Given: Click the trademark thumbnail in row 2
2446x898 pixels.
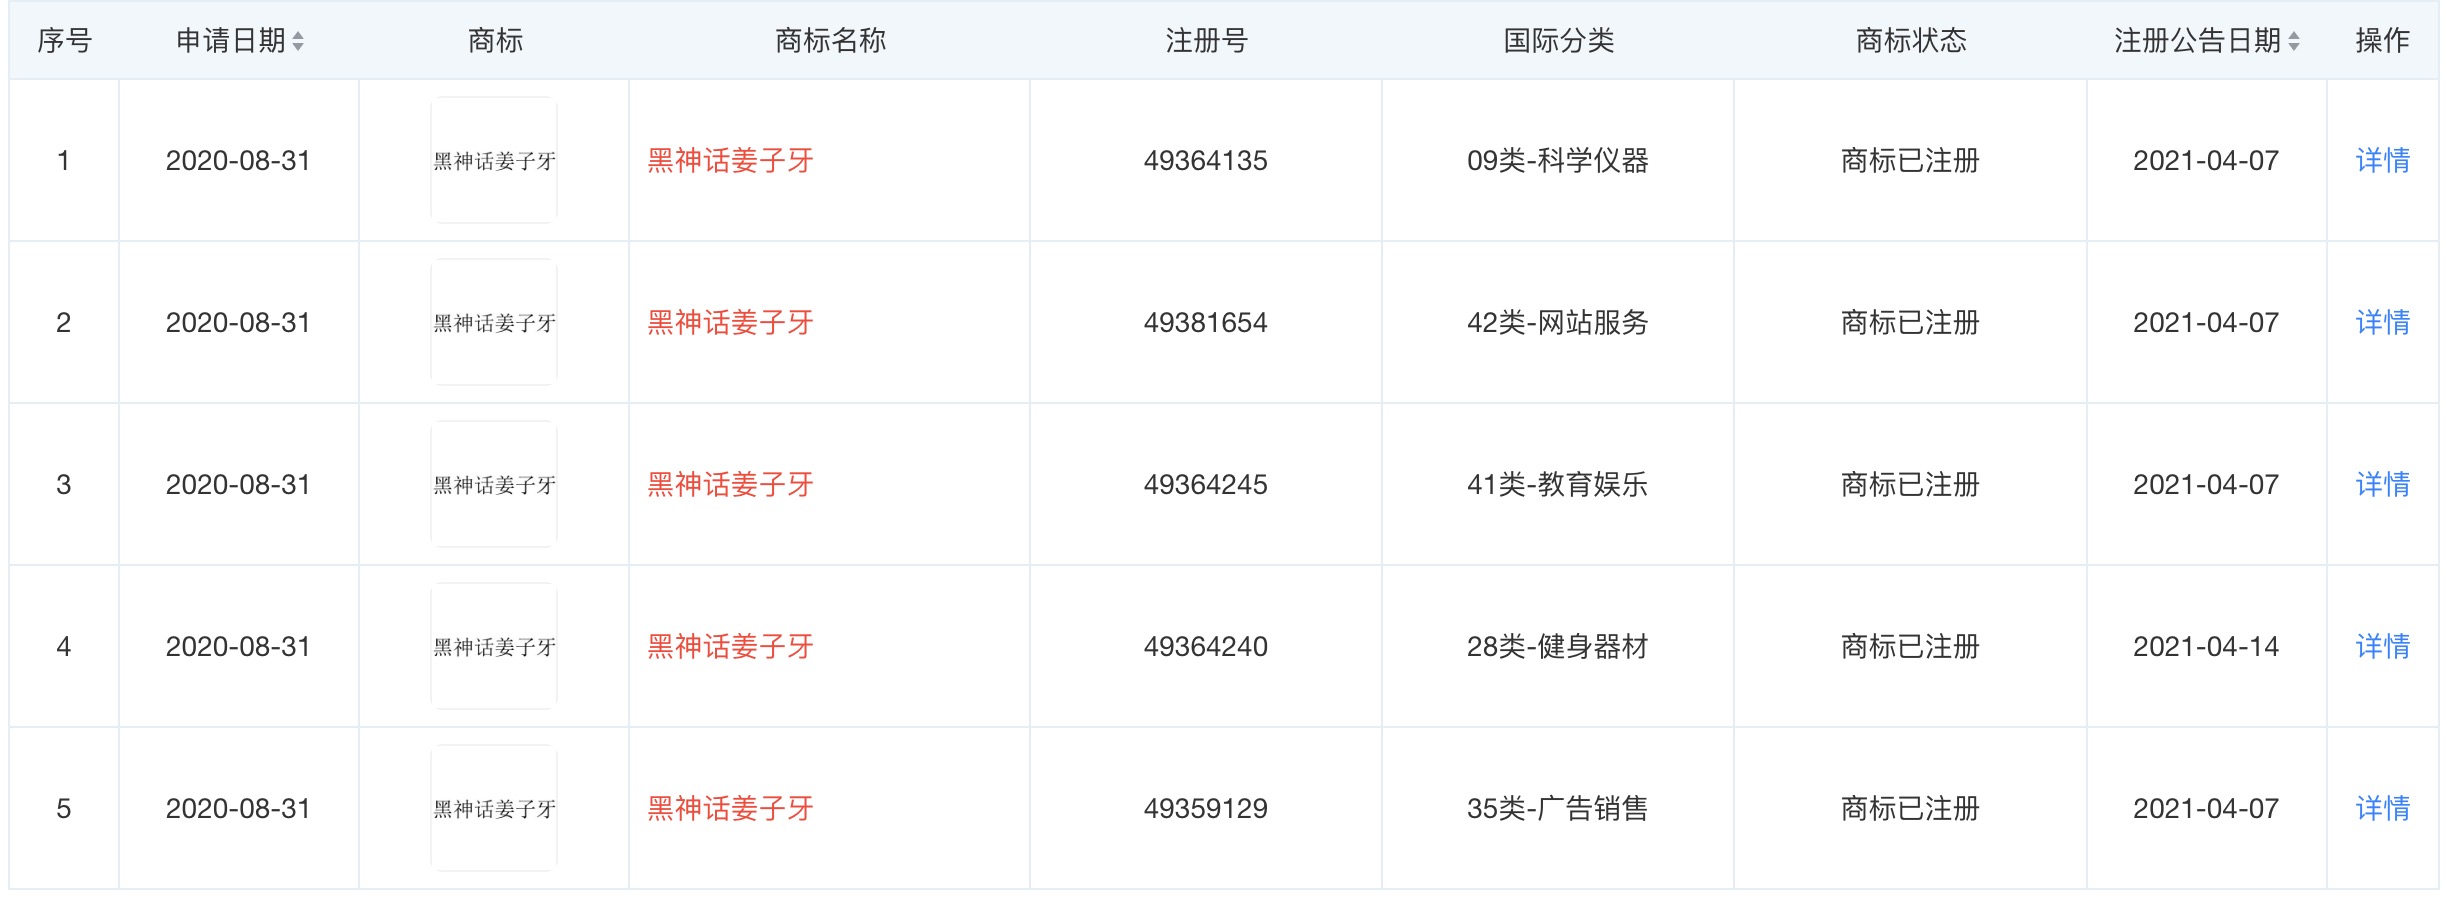Looking at the screenshot, I should click(494, 322).
